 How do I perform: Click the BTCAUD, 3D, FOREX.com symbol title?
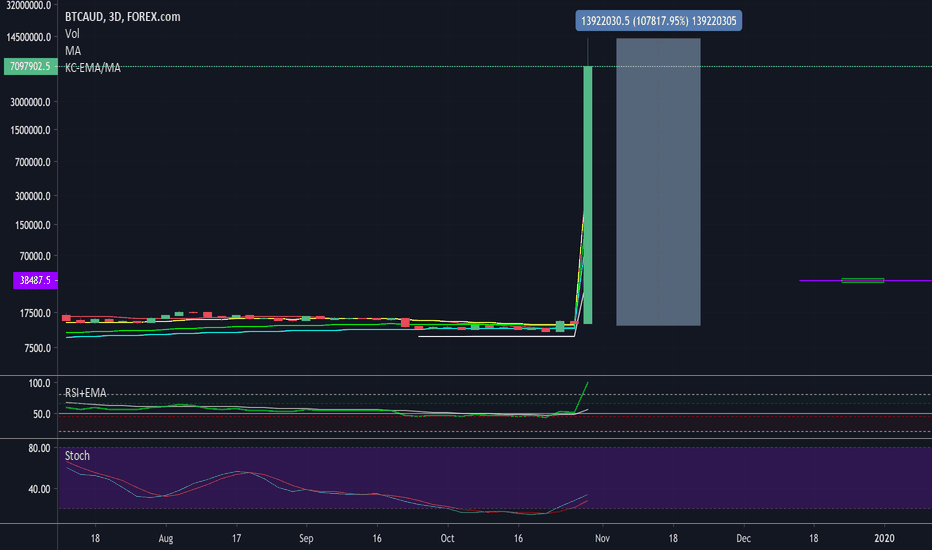point(122,17)
